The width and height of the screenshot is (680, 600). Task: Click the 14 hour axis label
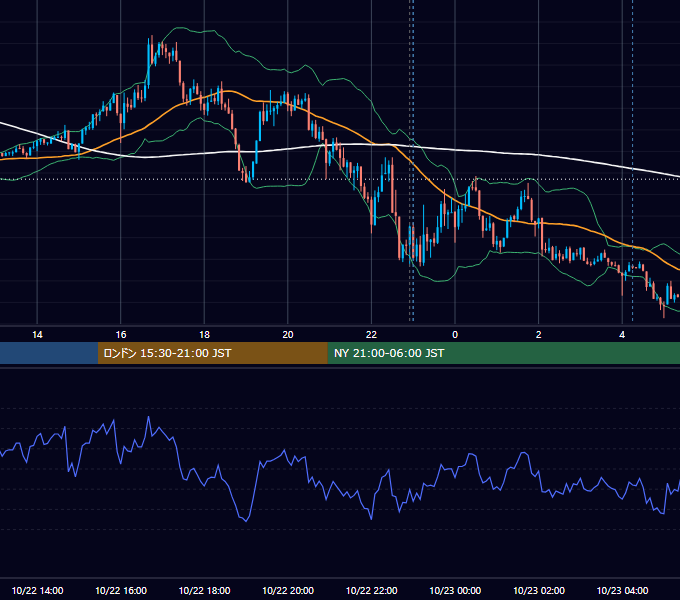point(37,335)
